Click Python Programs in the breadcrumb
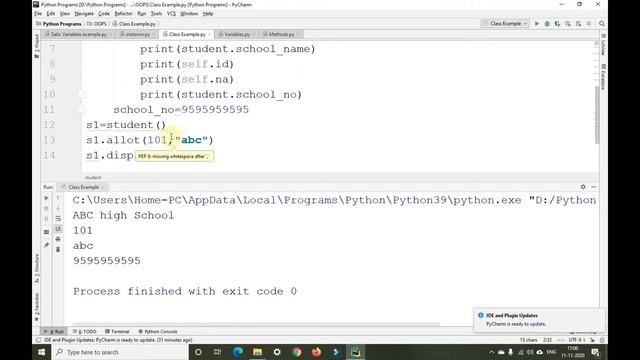Image resolution: width=640 pixels, height=360 pixels. coord(62,24)
